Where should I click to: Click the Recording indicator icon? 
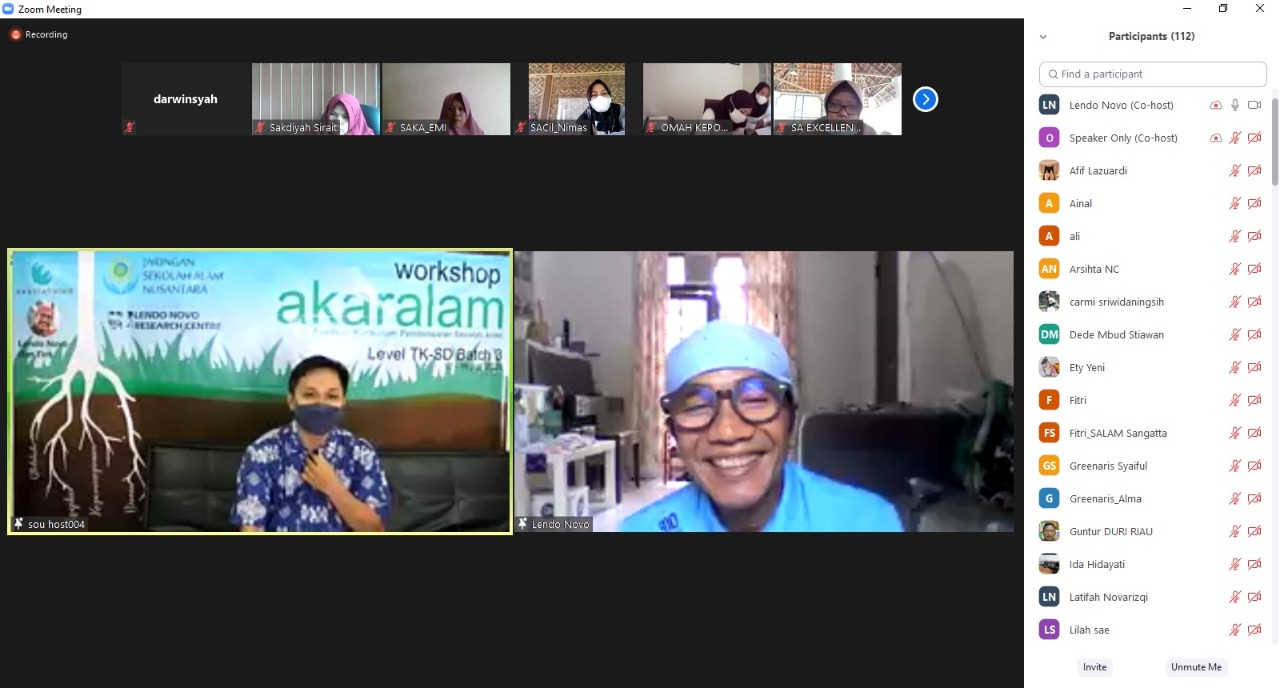(x=16, y=35)
